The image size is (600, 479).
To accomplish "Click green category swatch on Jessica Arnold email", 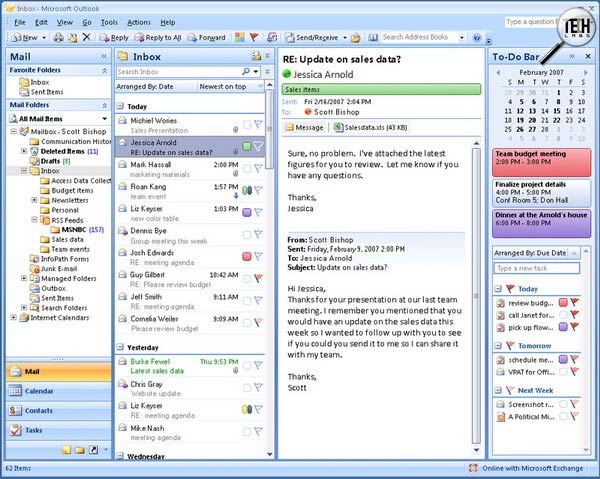I will [x=247, y=147].
